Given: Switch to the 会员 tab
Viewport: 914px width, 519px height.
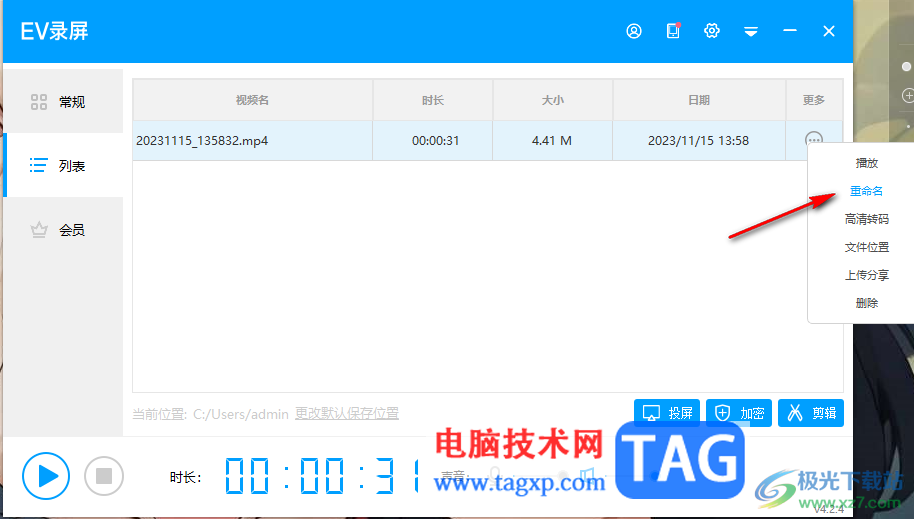Looking at the screenshot, I should click(x=63, y=230).
